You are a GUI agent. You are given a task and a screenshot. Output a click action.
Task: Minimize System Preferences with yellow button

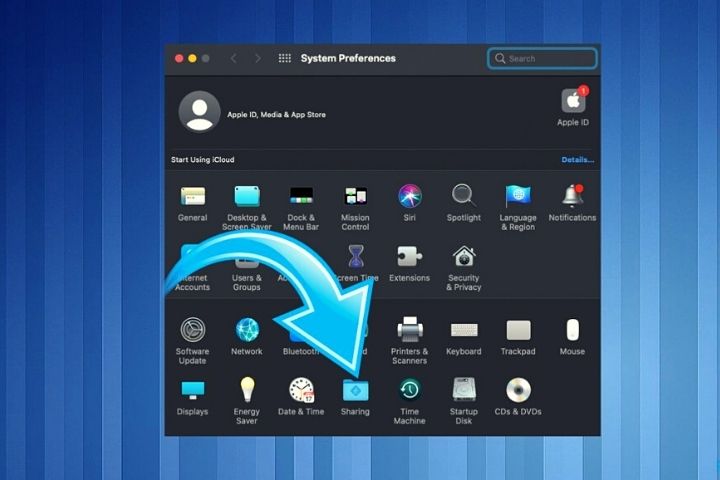point(192,58)
